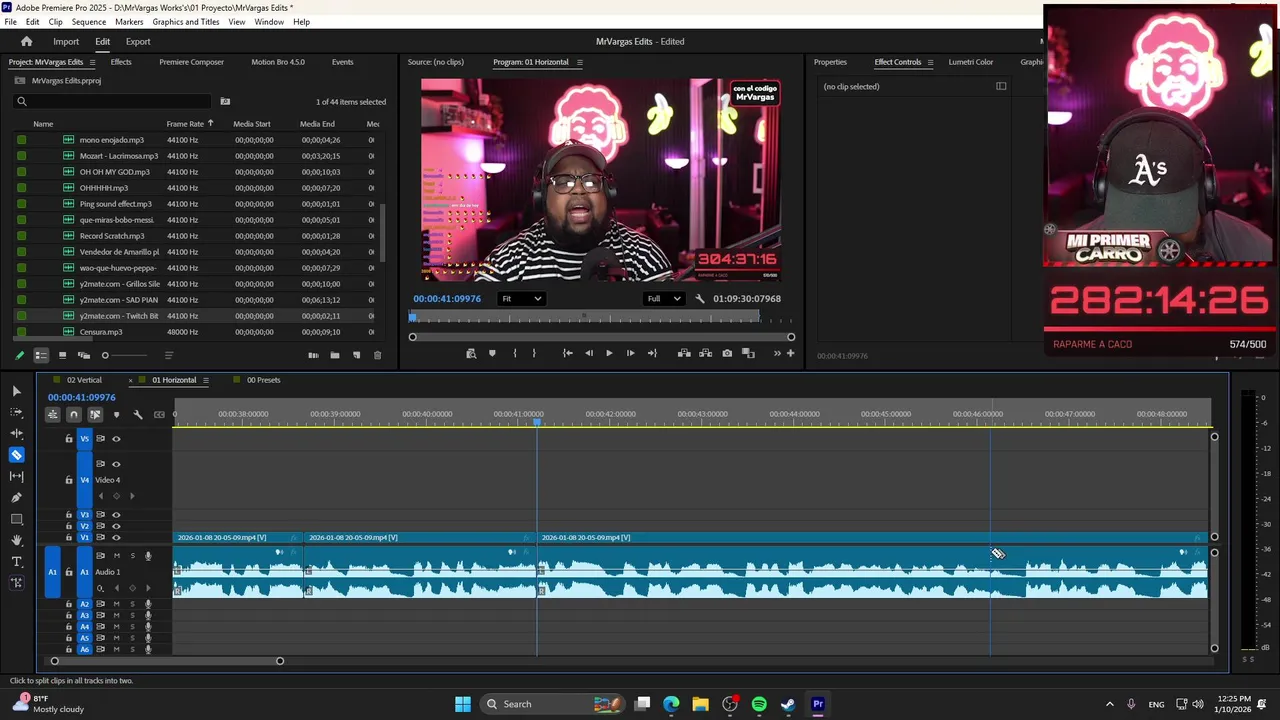
Task: Open Spotify from Windows taskbar
Action: [759, 704]
